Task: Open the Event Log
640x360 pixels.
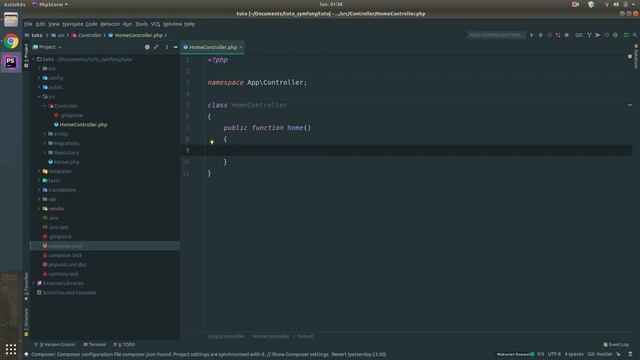Action: (616, 344)
